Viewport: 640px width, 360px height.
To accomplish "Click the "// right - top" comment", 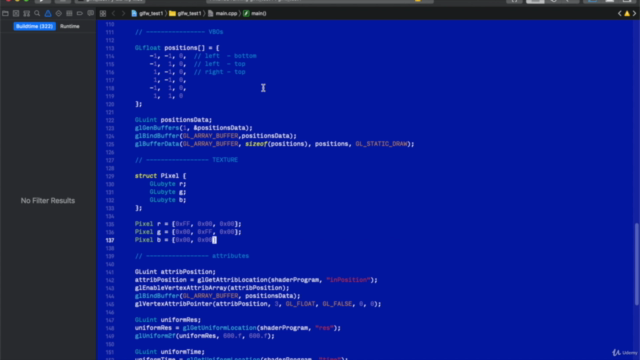I will tap(220, 72).
